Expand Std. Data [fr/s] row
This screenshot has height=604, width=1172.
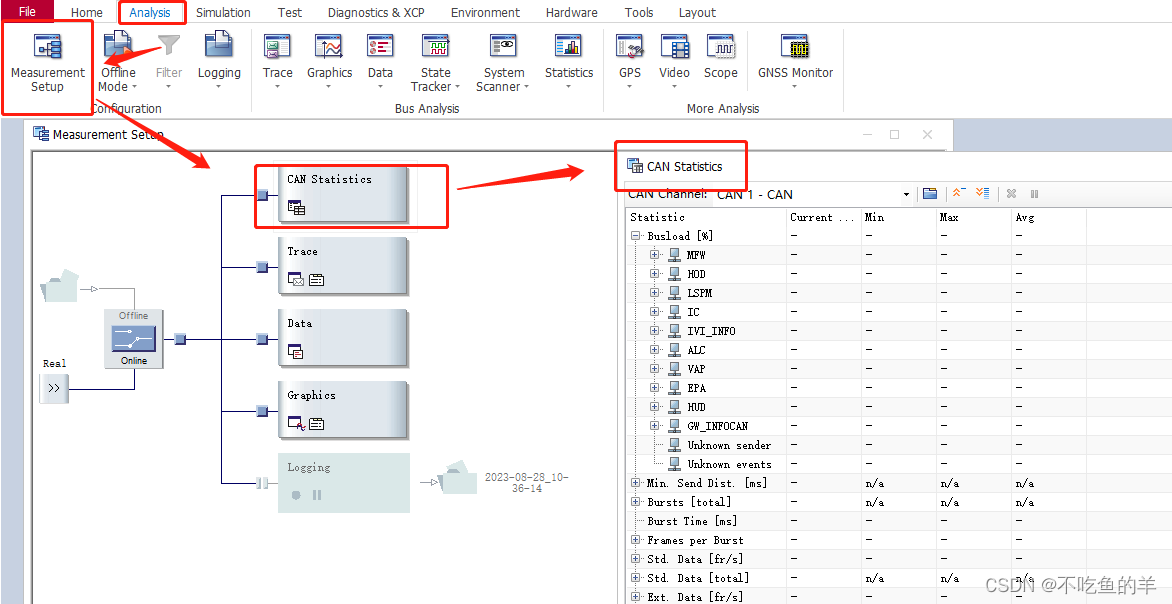(636, 559)
